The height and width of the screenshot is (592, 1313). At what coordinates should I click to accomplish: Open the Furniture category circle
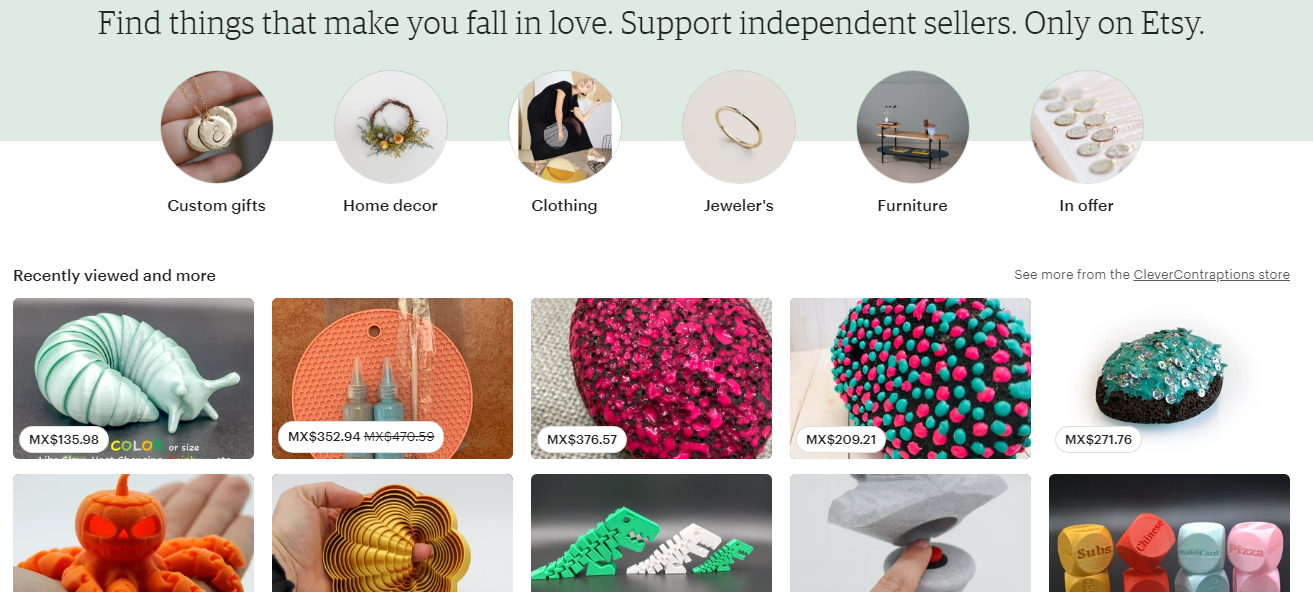[x=912, y=127]
